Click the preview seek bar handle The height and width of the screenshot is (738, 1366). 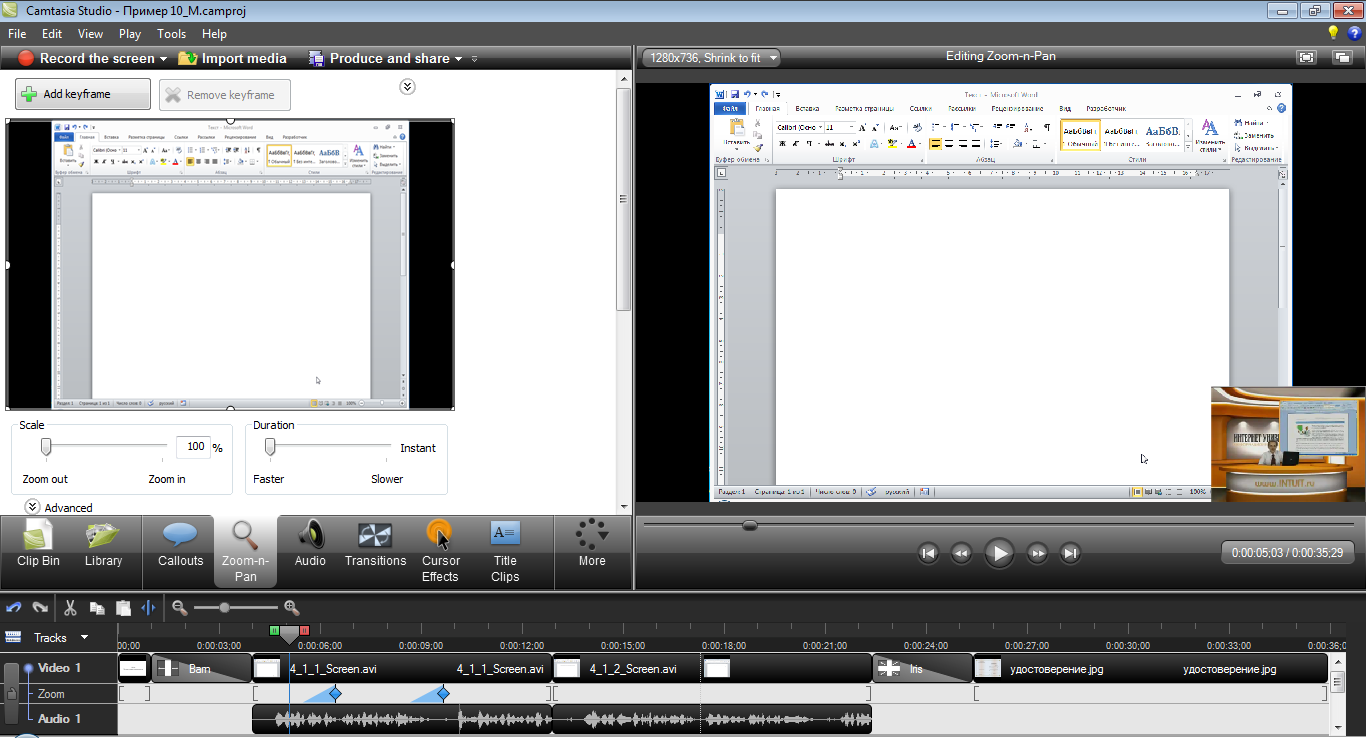tap(750, 525)
